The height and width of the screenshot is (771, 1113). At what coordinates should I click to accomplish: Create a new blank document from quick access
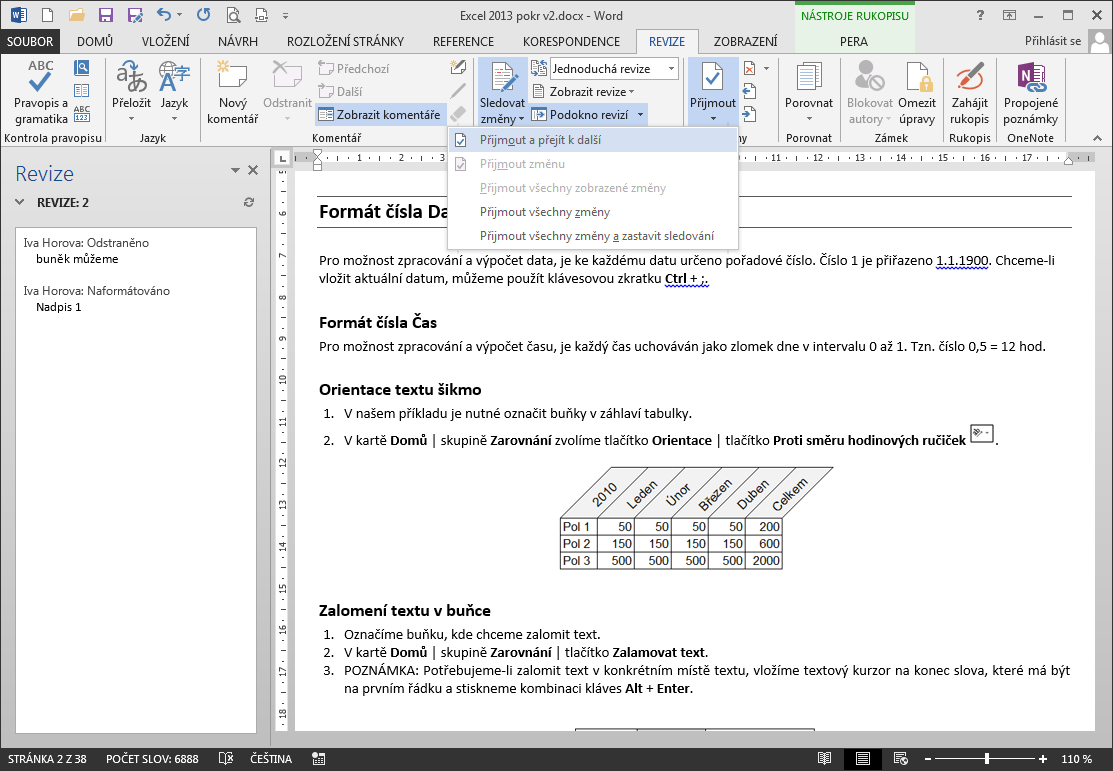click(48, 15)
